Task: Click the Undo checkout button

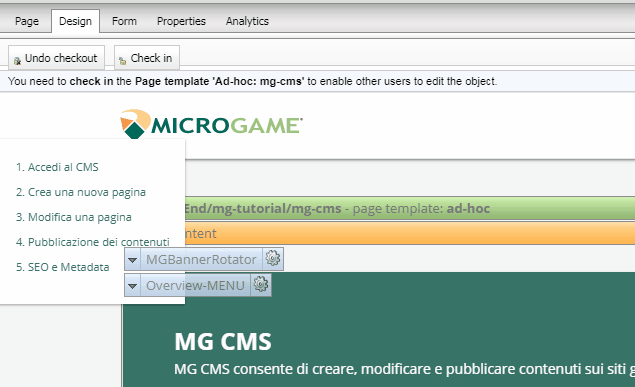Action: [56, 58]
